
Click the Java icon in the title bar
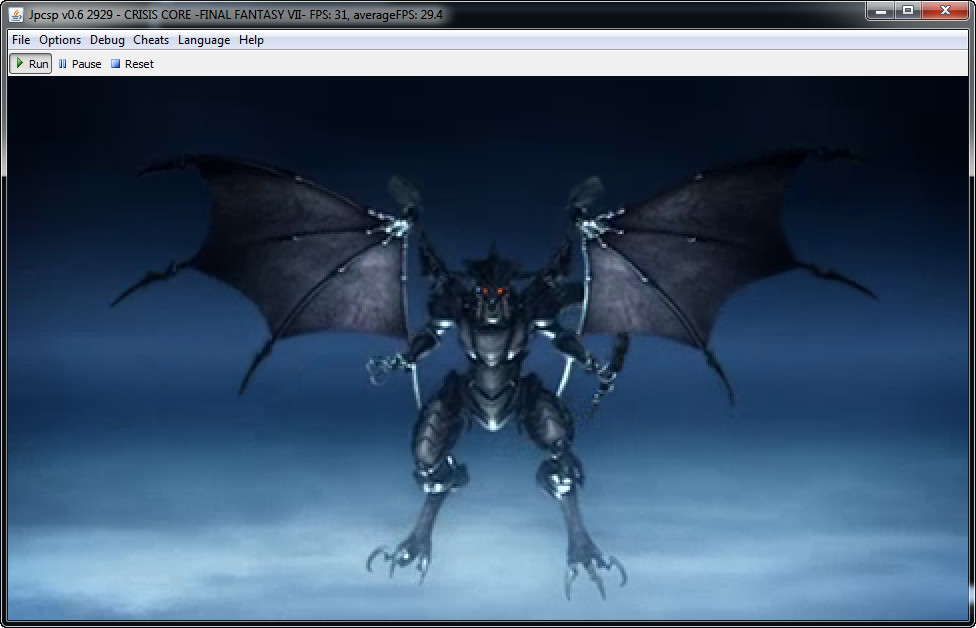(16, 14)
